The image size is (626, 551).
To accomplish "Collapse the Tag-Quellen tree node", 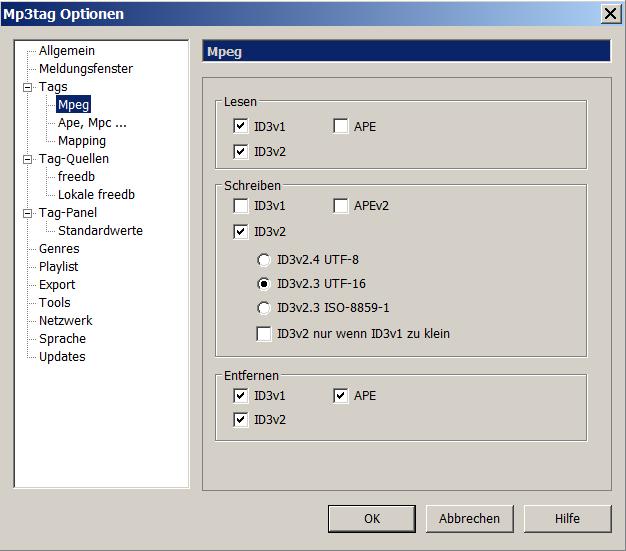I will click(x=28, y=159).
